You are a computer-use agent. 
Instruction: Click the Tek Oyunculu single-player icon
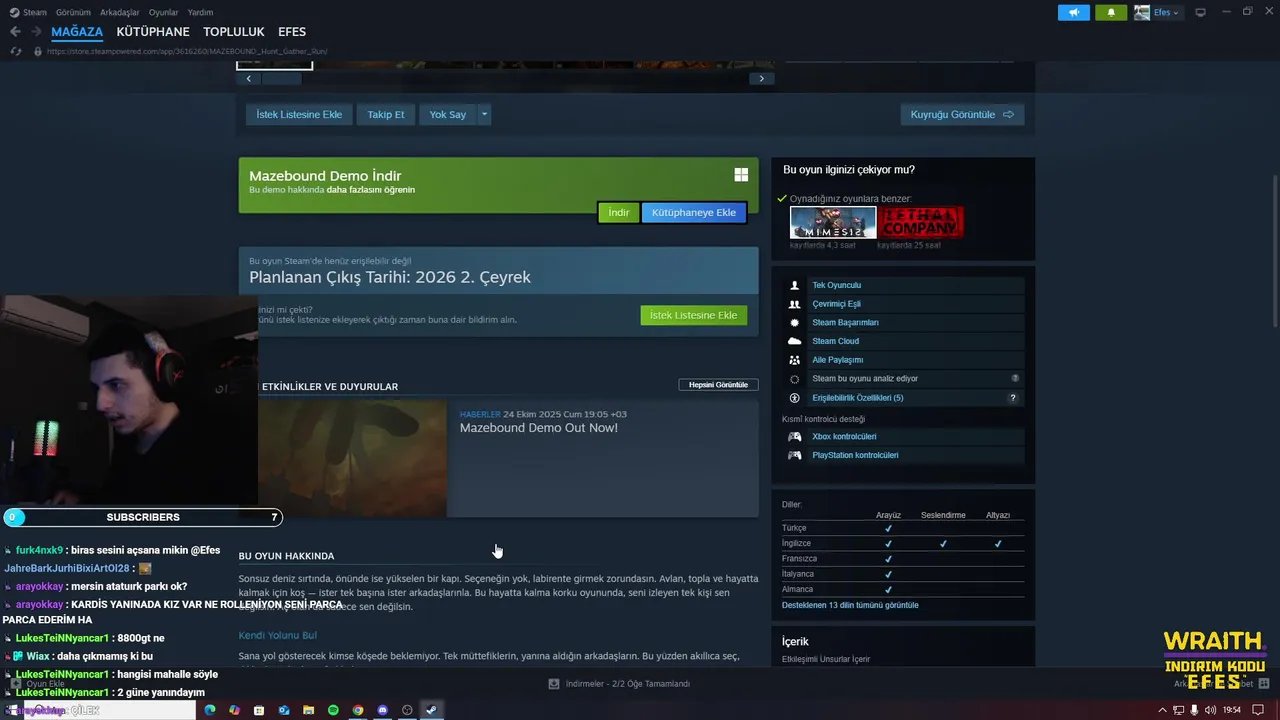[x=794, y=285]
